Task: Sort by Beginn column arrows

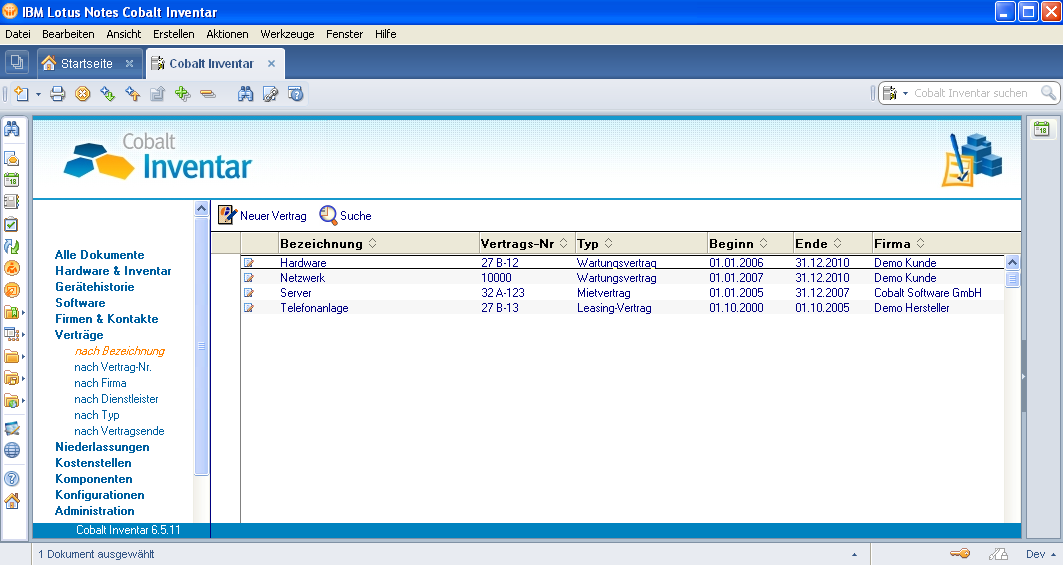Action: 763,243
